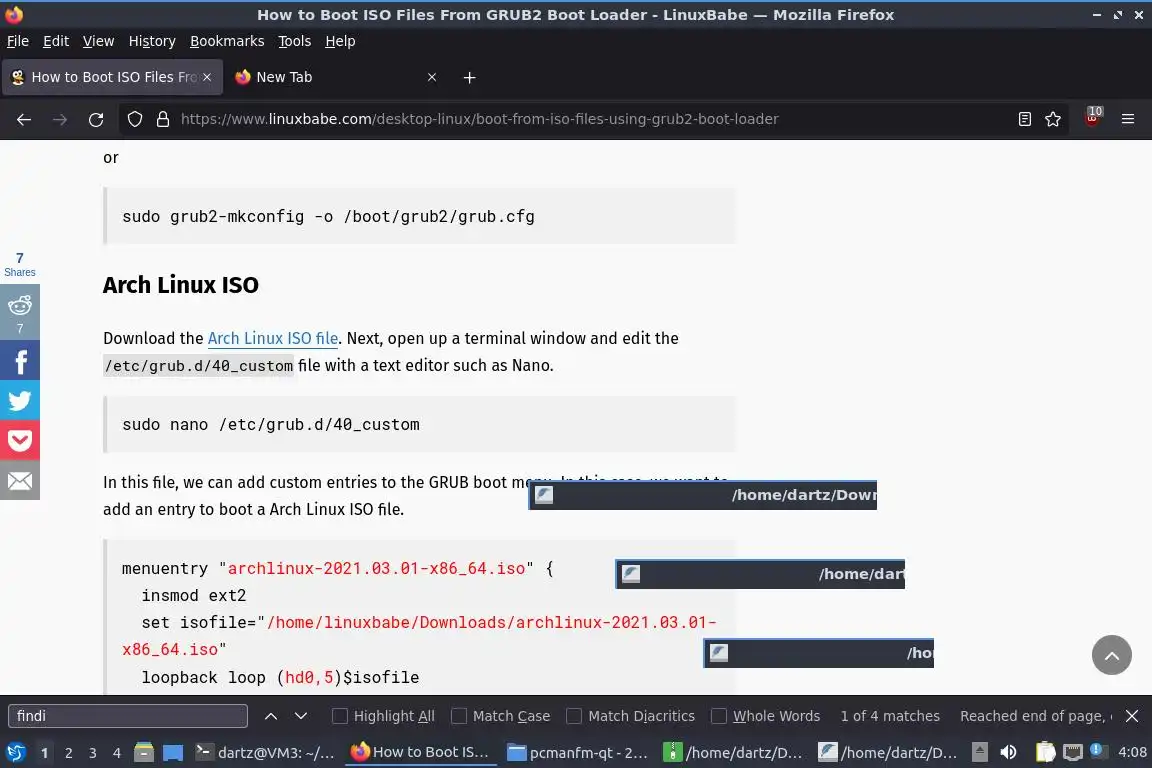Open dartz@VM3 terminal in taskbar
Viewport: 1152px width, 768px height.
[265, 752]
